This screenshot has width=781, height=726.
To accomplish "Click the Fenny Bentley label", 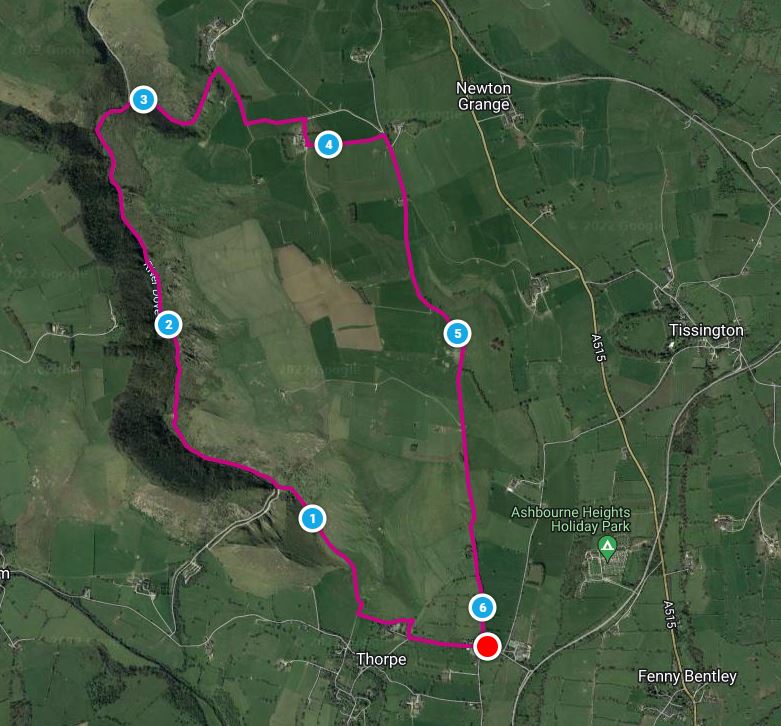I will pos(687,676).
